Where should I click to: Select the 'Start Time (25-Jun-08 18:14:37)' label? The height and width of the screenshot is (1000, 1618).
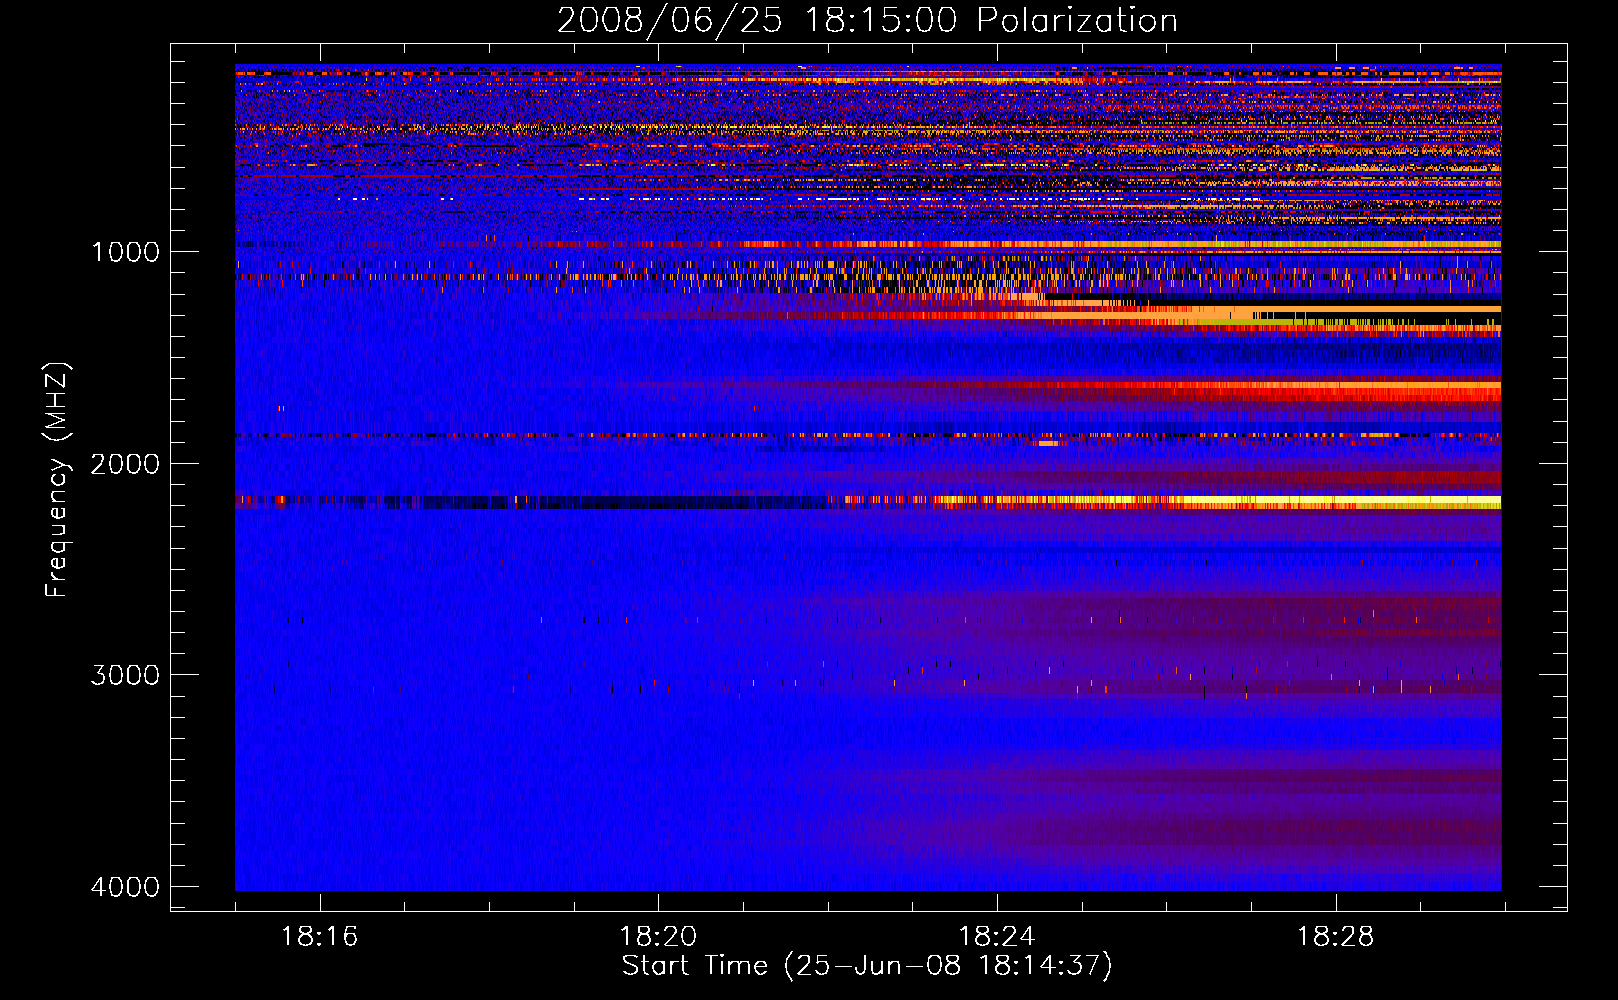[x=867, y=966]
